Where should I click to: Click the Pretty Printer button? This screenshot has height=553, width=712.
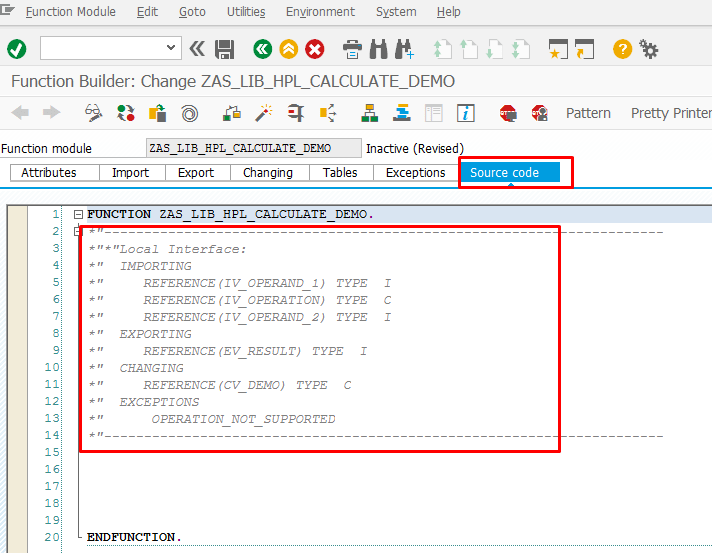tap(671, 113)
